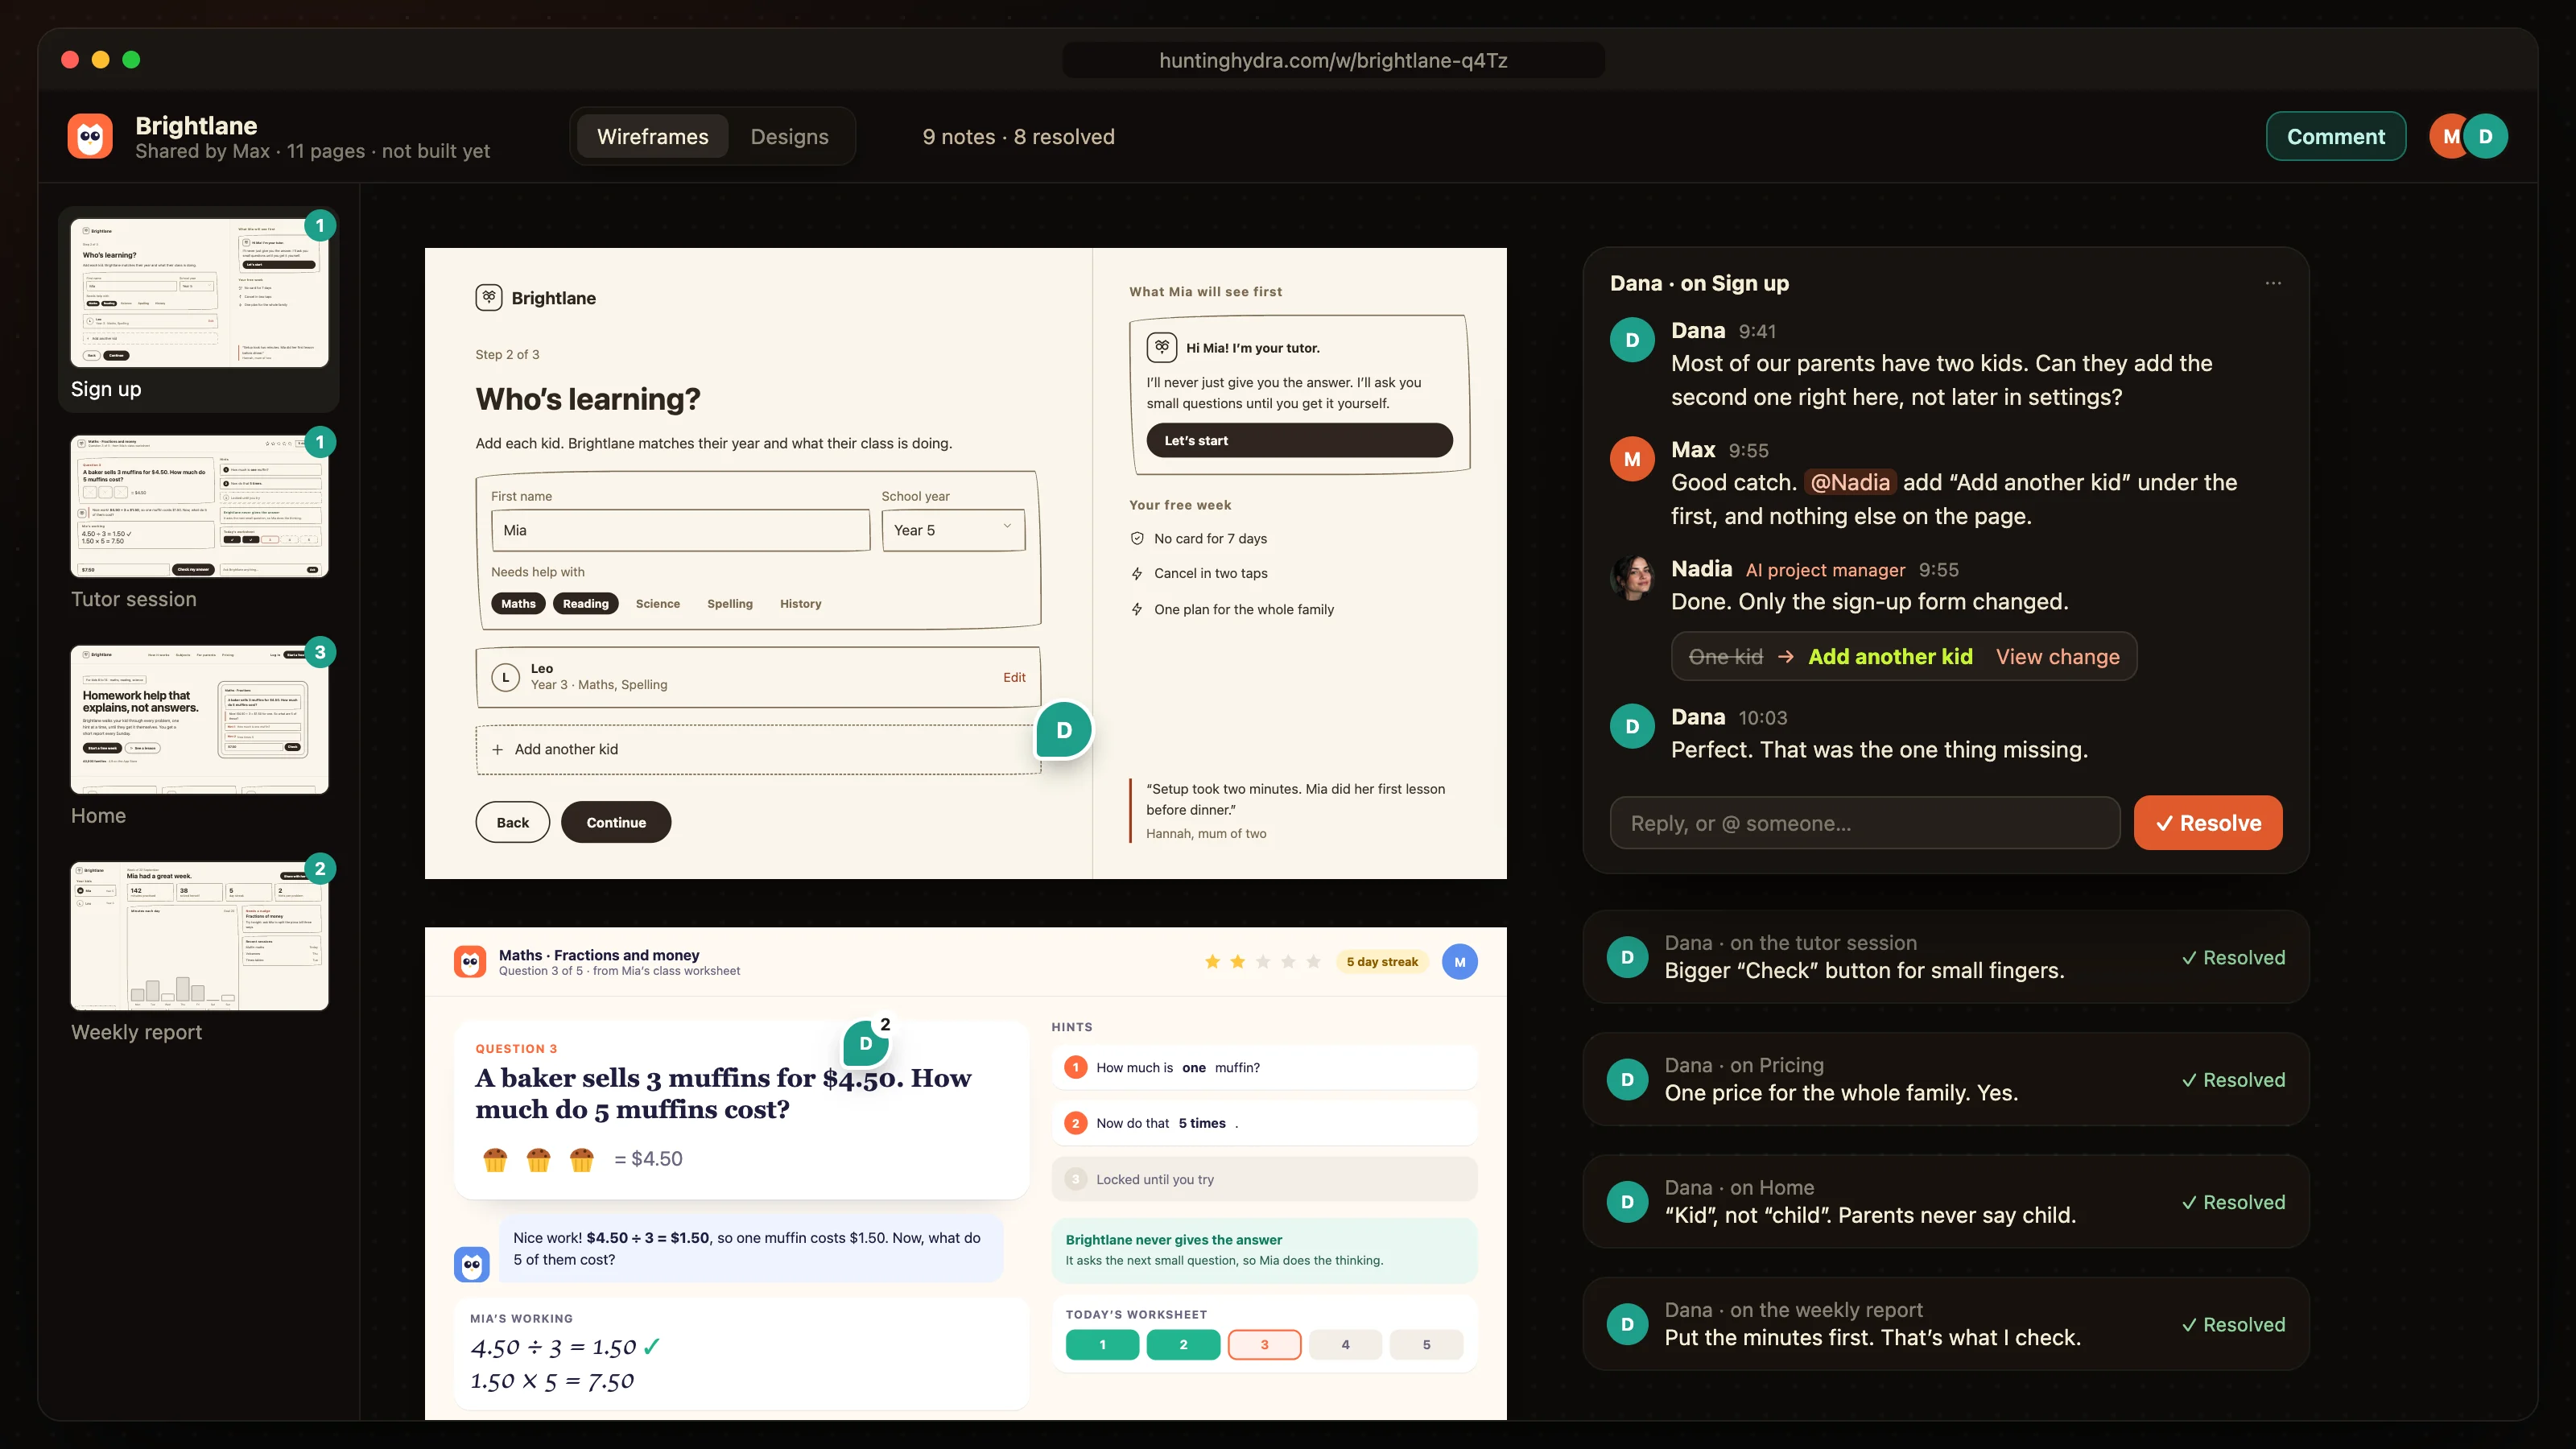Toggle the Spelling subject chip

[729, 603]
